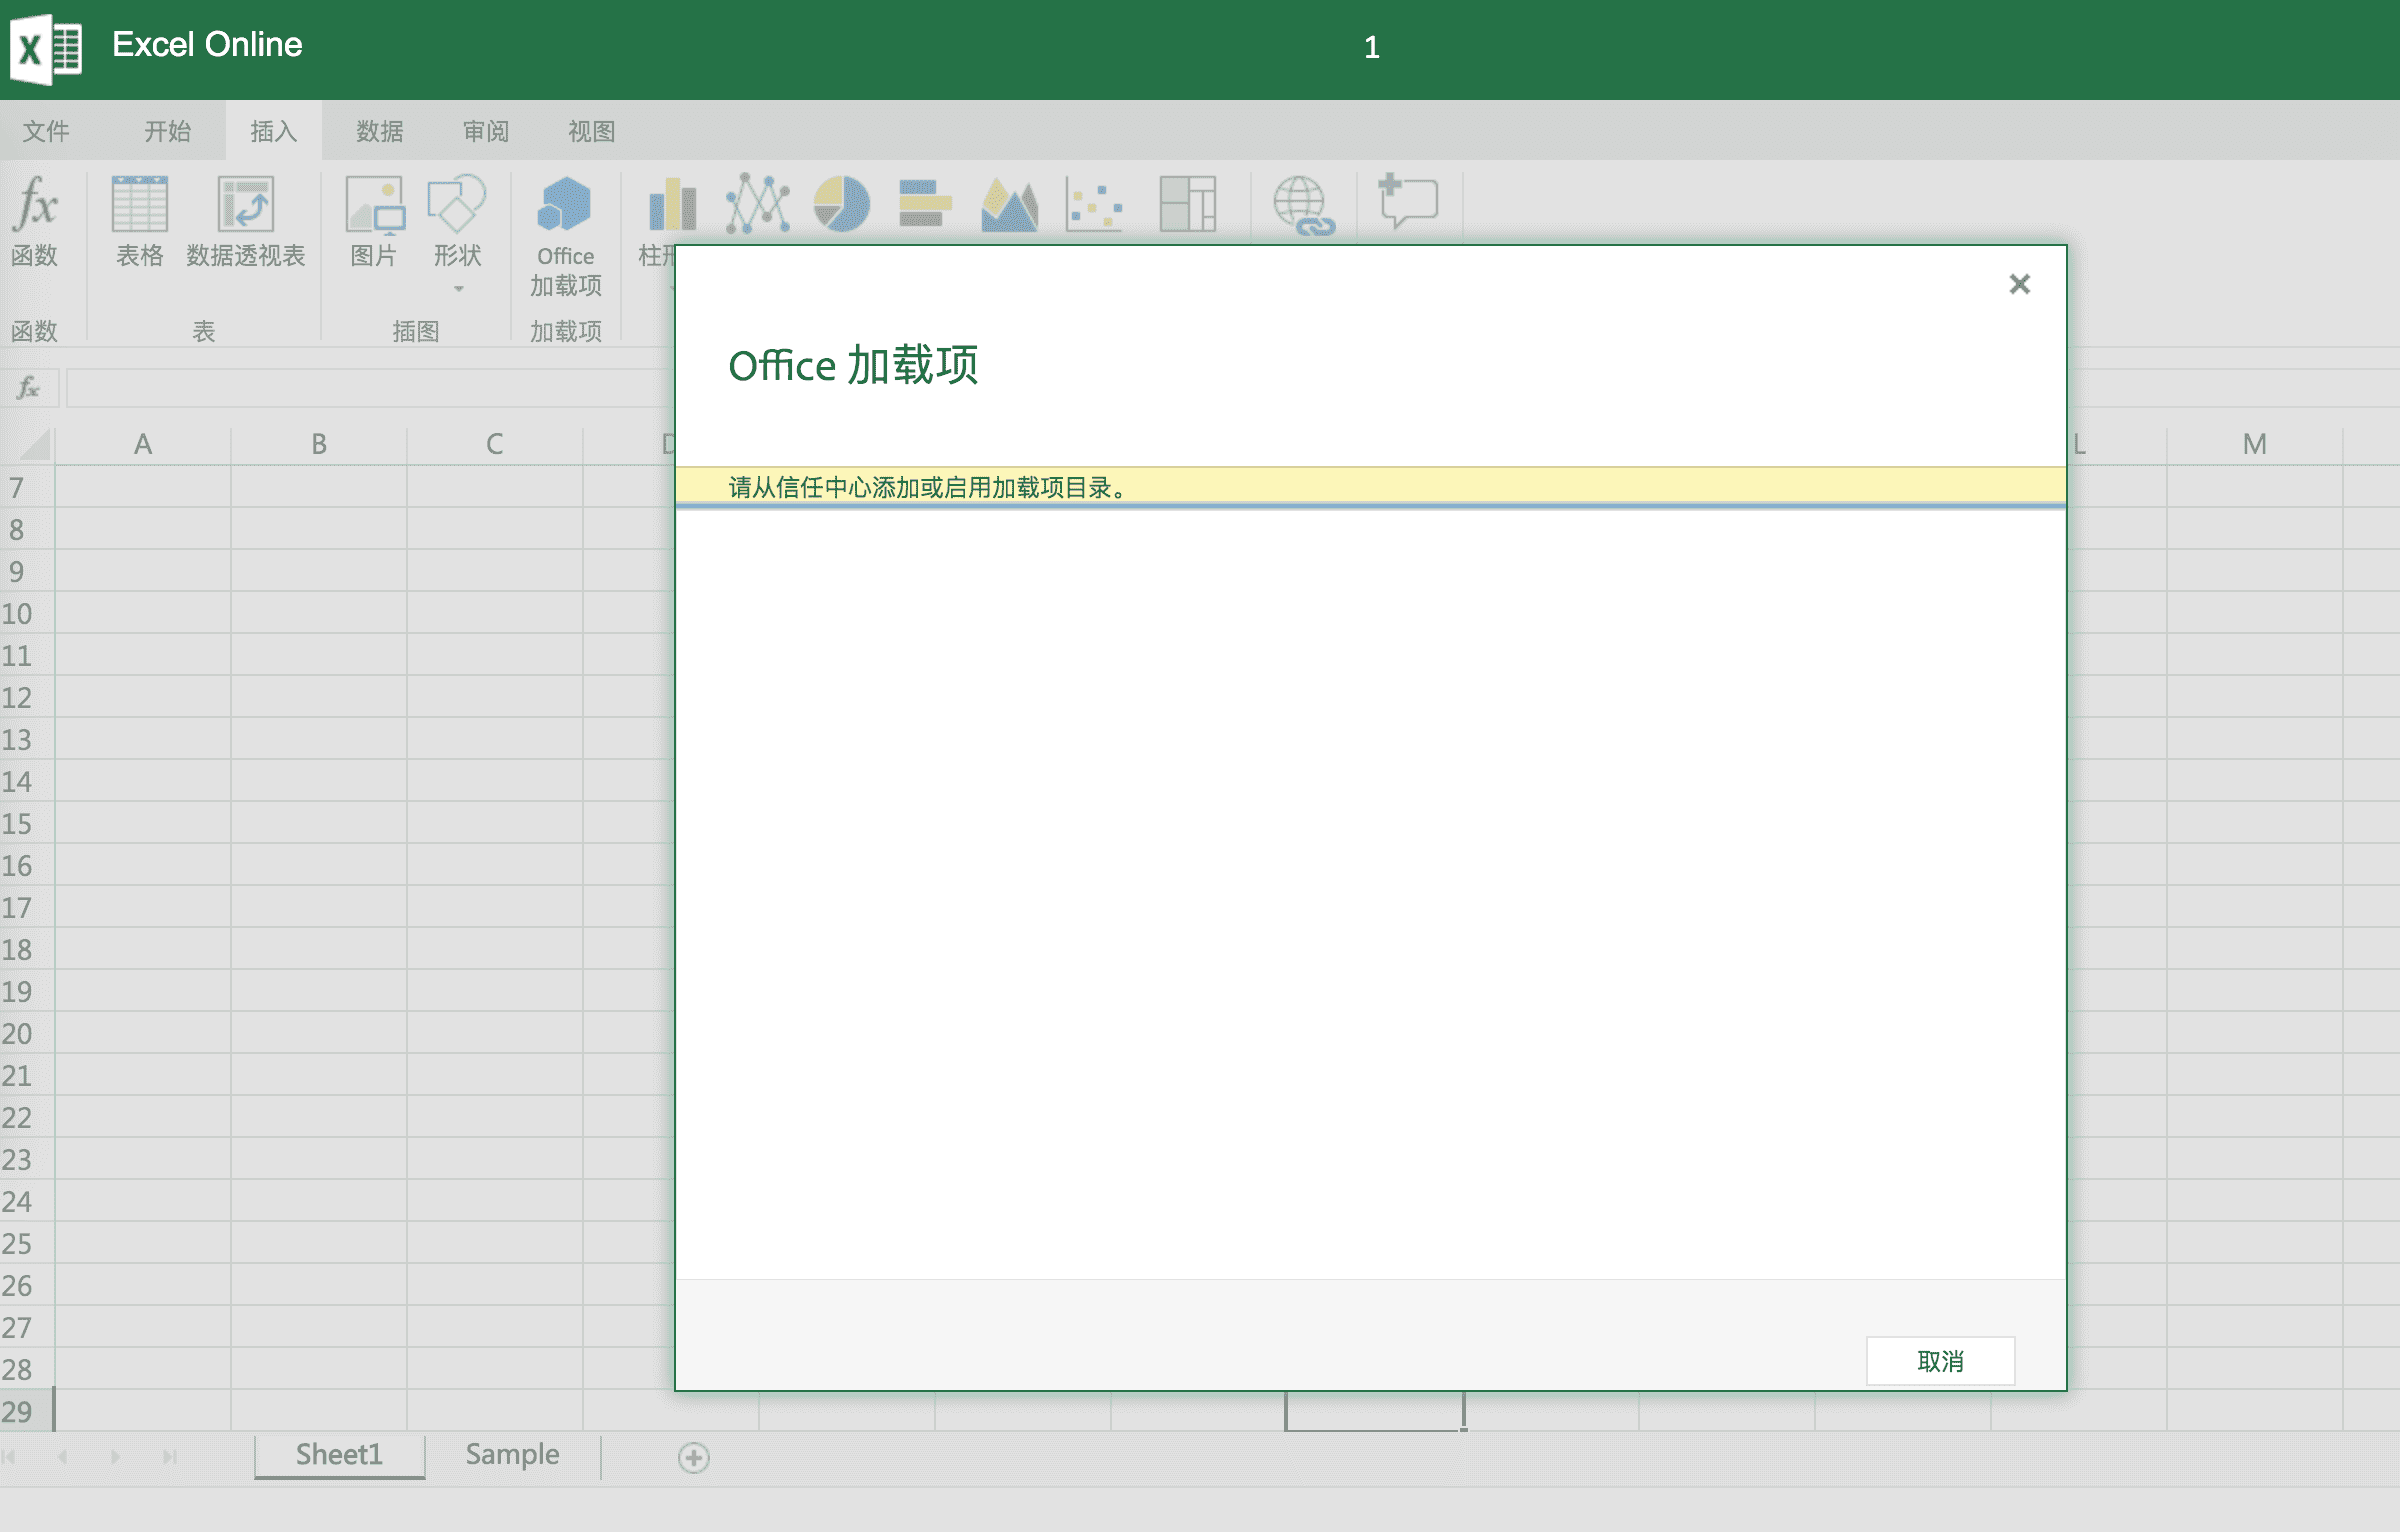Image resolution: width=2400 pixels, height=1532 pixels.
Task: Open the 文件 file menu tab
Action: pos(46,131)
